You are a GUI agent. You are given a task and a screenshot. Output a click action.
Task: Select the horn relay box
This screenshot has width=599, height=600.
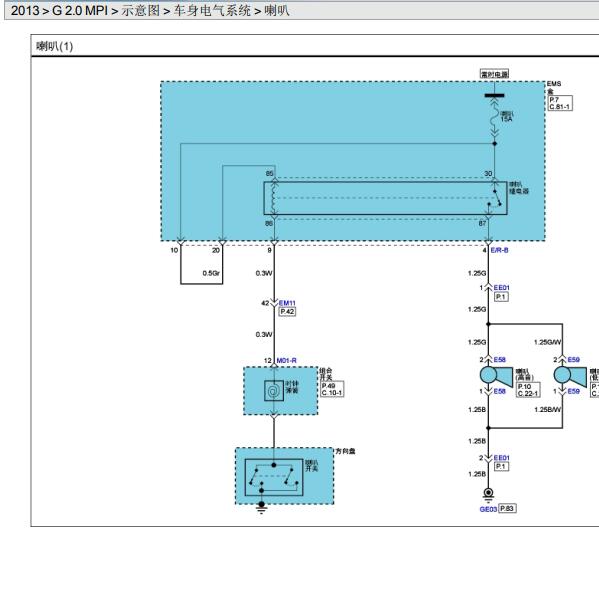385,198
